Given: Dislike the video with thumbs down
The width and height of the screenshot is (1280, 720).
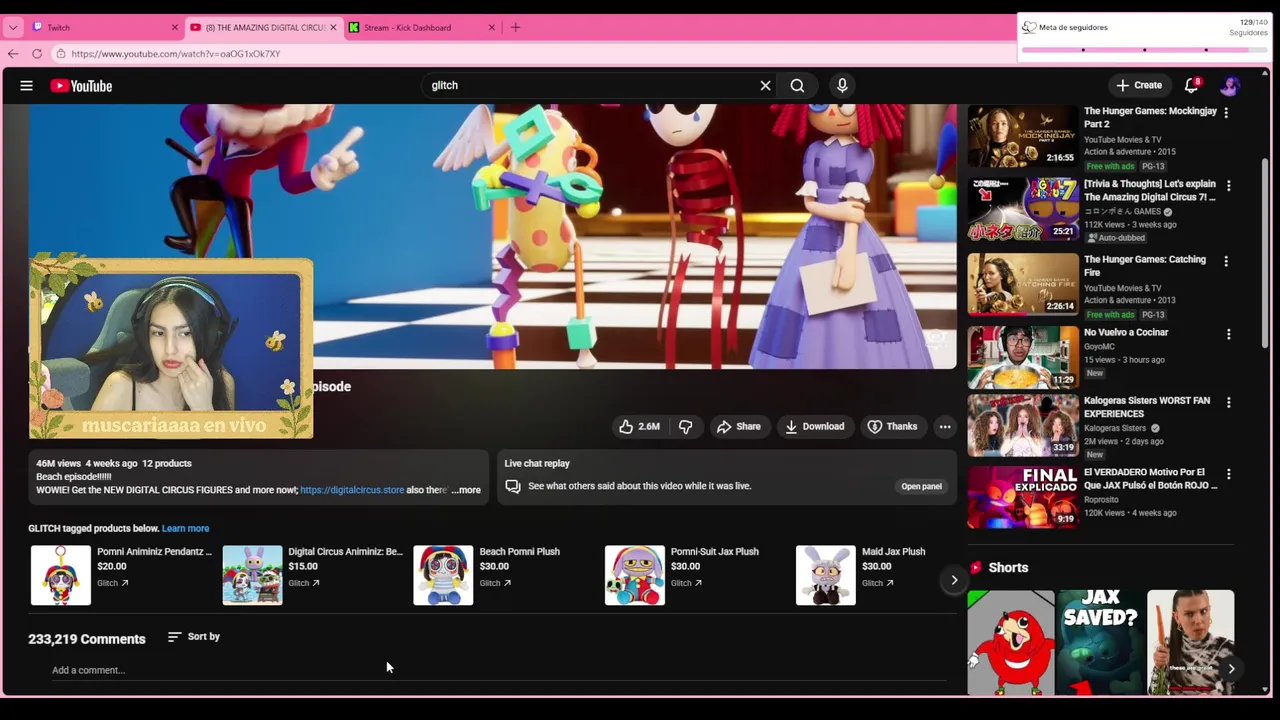Looking at the screenshot, I should tap(685, 427).
